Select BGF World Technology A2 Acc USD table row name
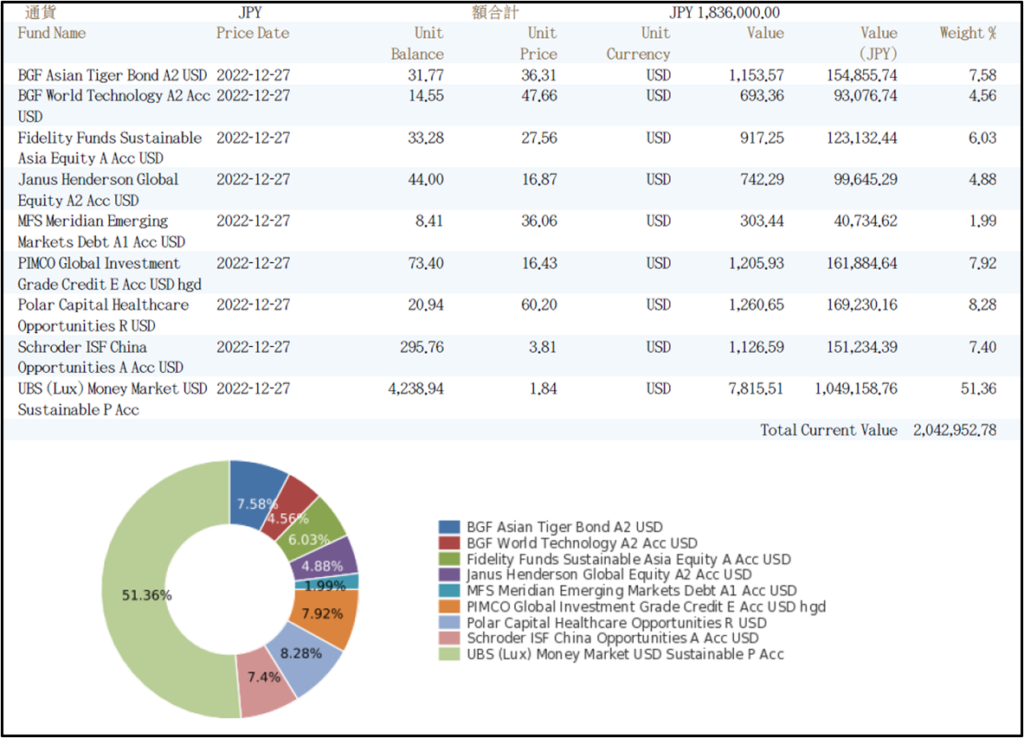The image size is (1024, 738). 114,106
